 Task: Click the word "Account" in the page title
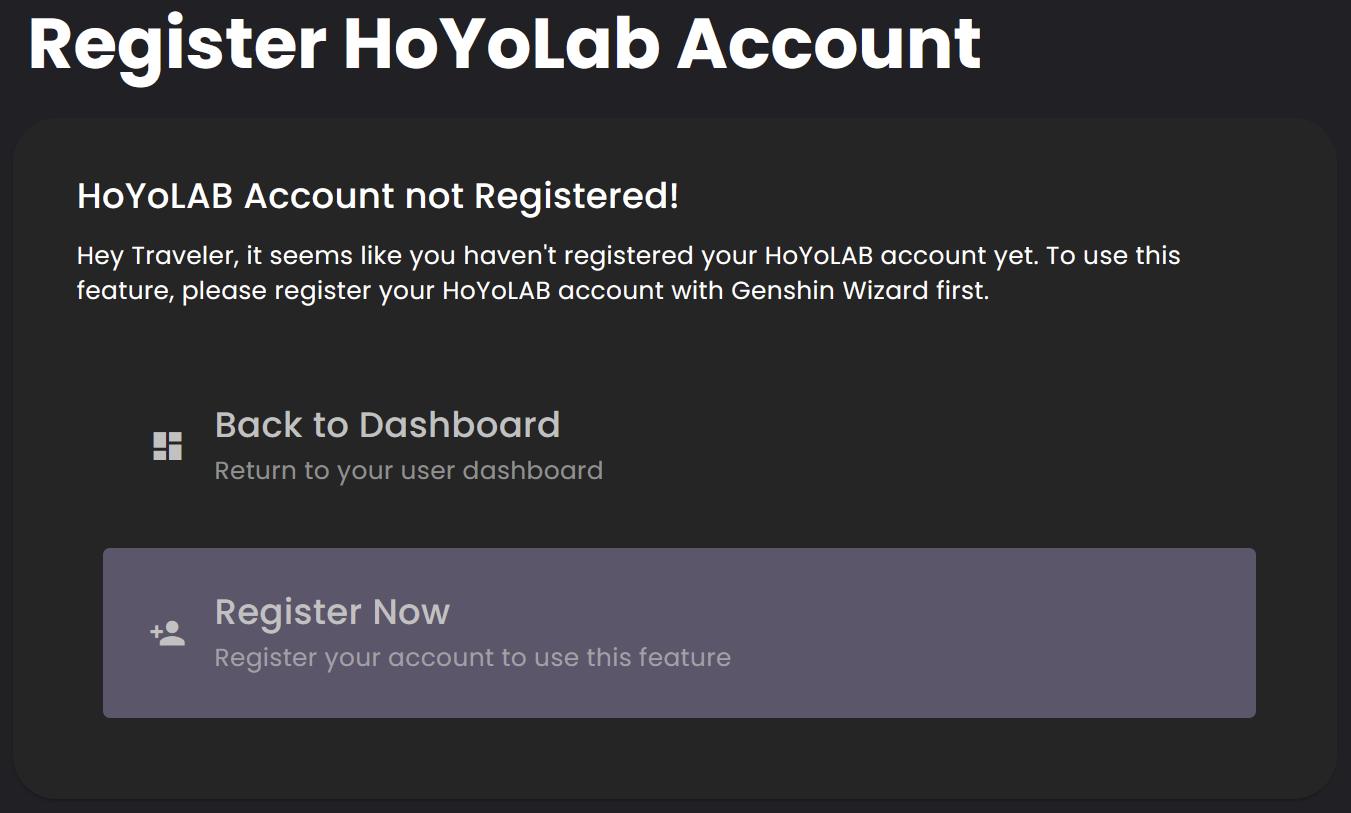[x=829, y=43]
